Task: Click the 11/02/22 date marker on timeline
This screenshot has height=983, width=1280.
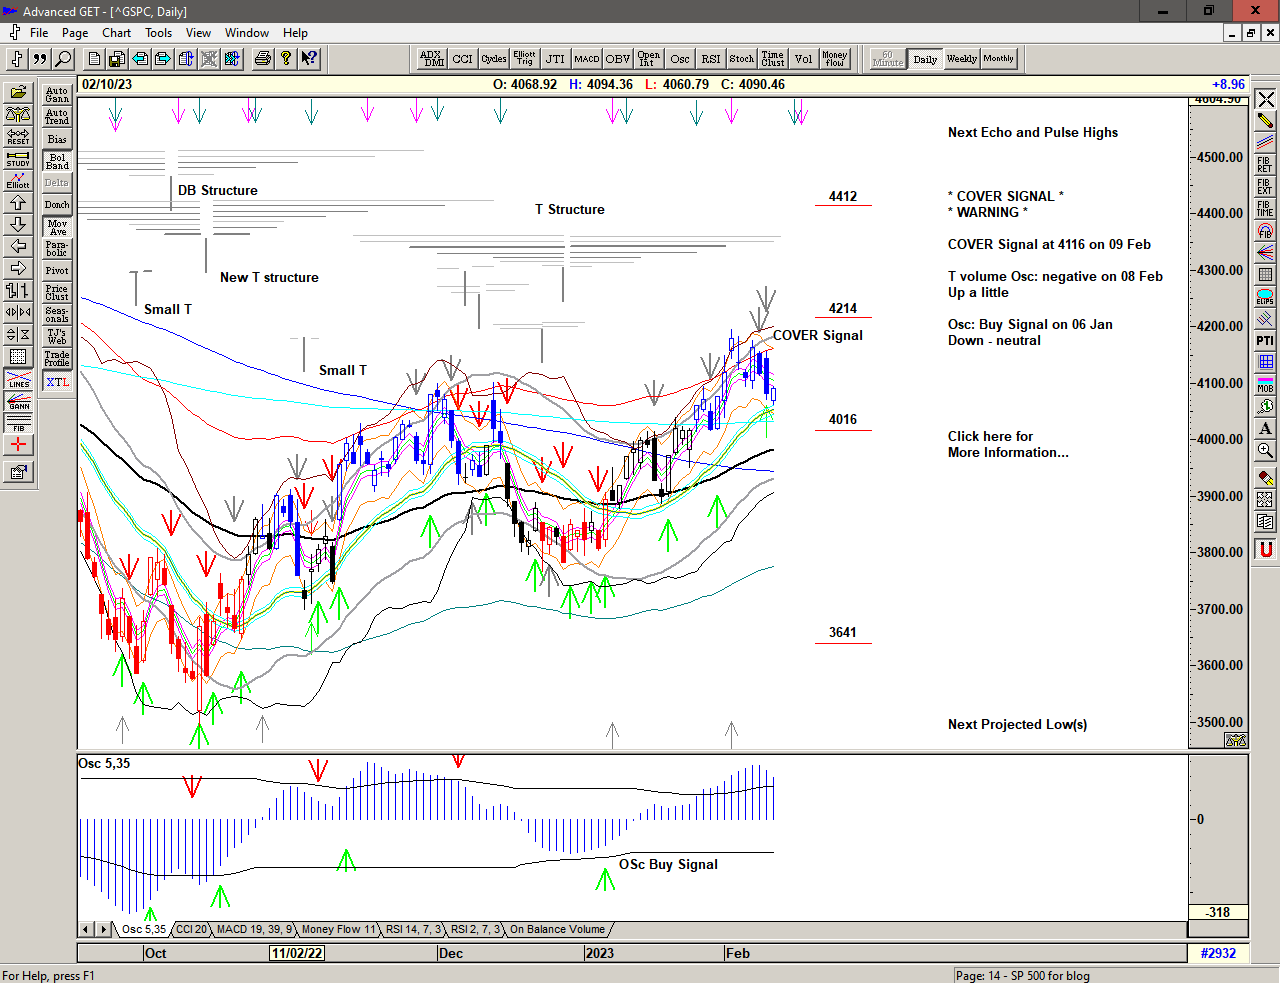Action: (297, 953)
